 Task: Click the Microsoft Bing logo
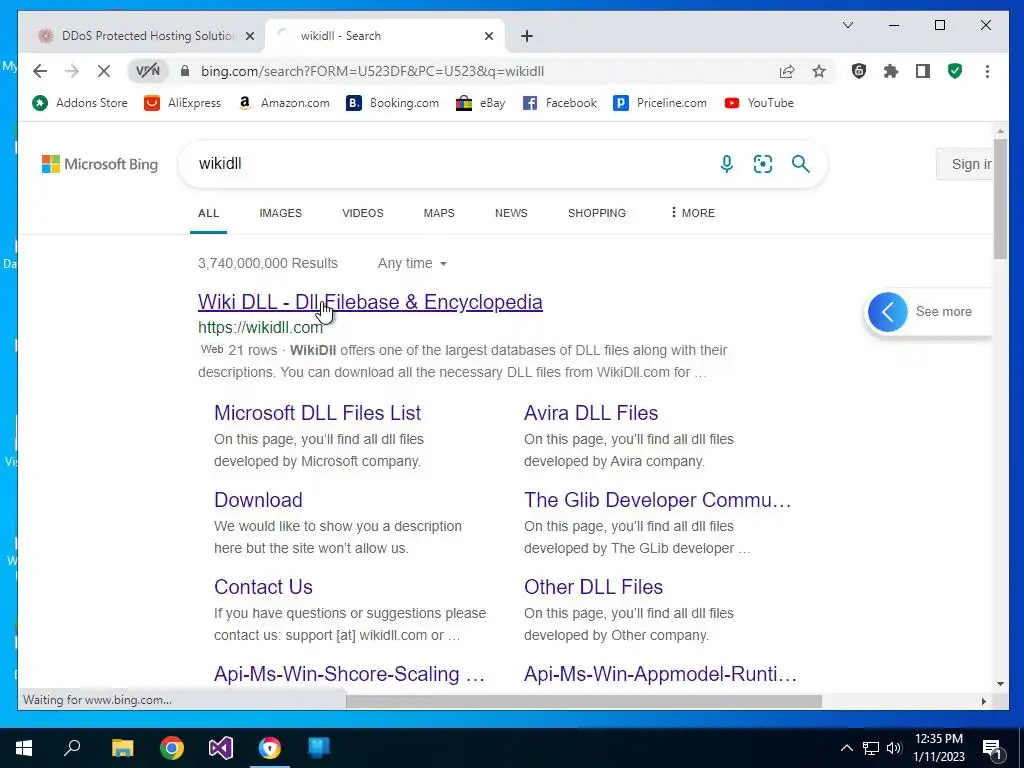(x=100, y=164)
